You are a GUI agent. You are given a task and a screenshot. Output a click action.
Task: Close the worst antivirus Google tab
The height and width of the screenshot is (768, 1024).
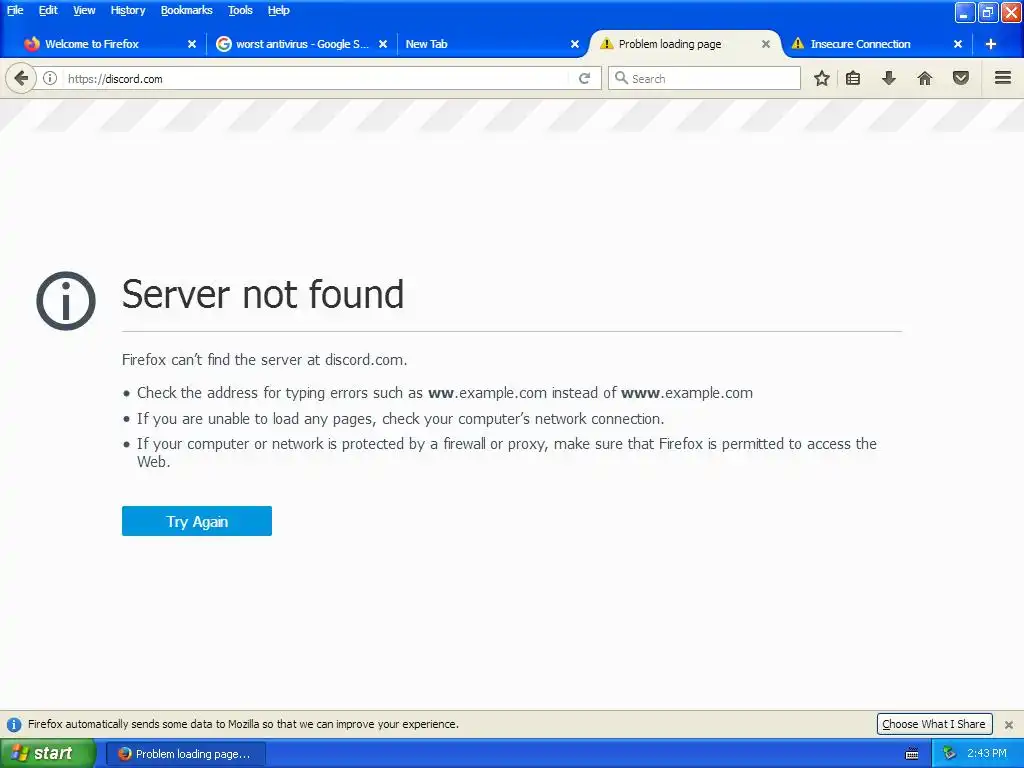383,44
